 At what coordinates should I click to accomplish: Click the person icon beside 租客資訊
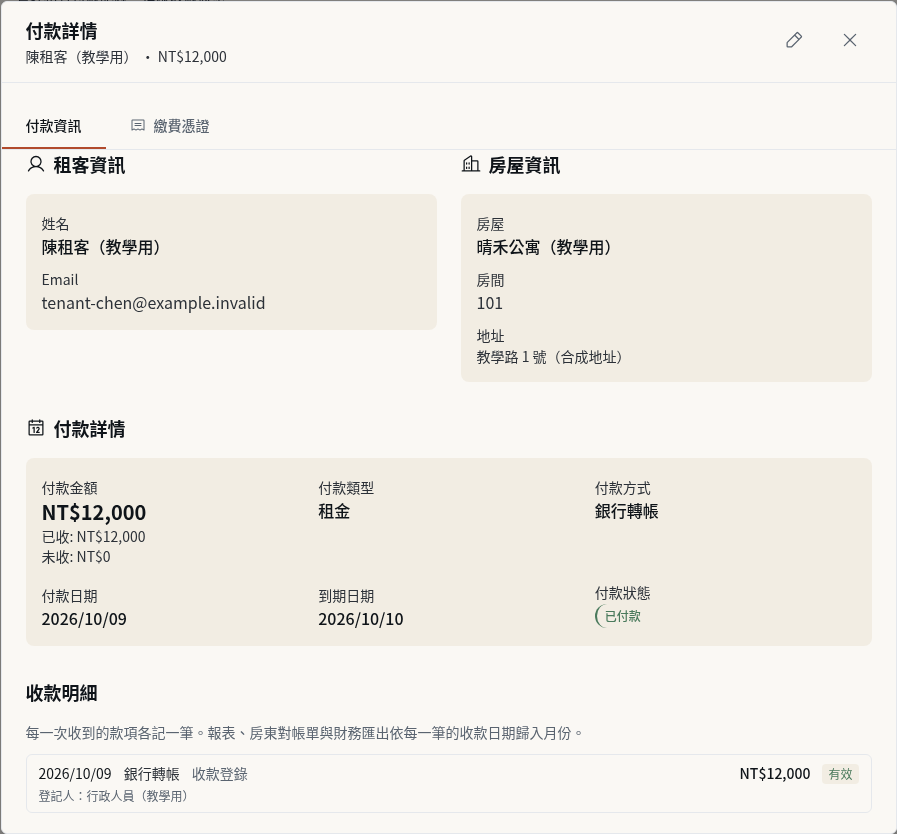click(35, 165)
